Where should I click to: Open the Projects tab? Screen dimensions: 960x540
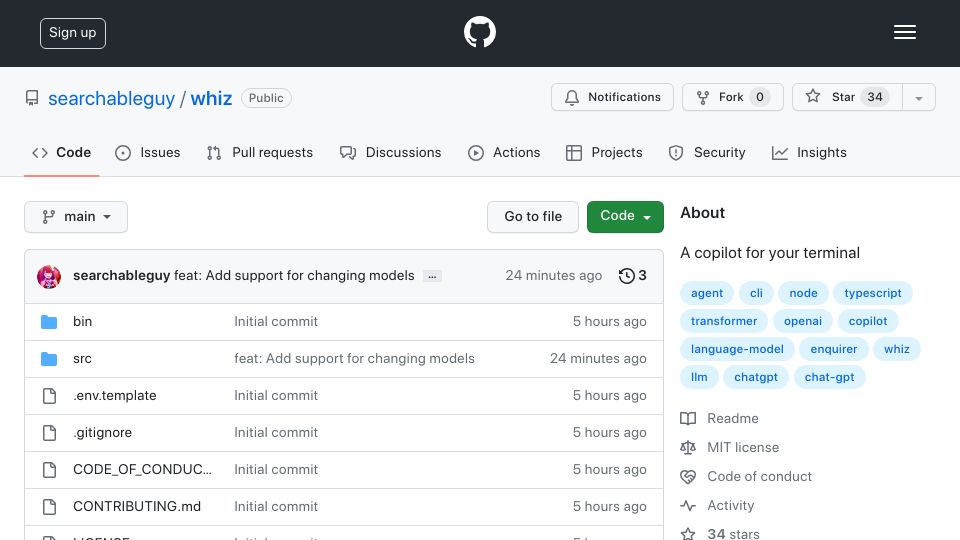click(x=604, y=152)
